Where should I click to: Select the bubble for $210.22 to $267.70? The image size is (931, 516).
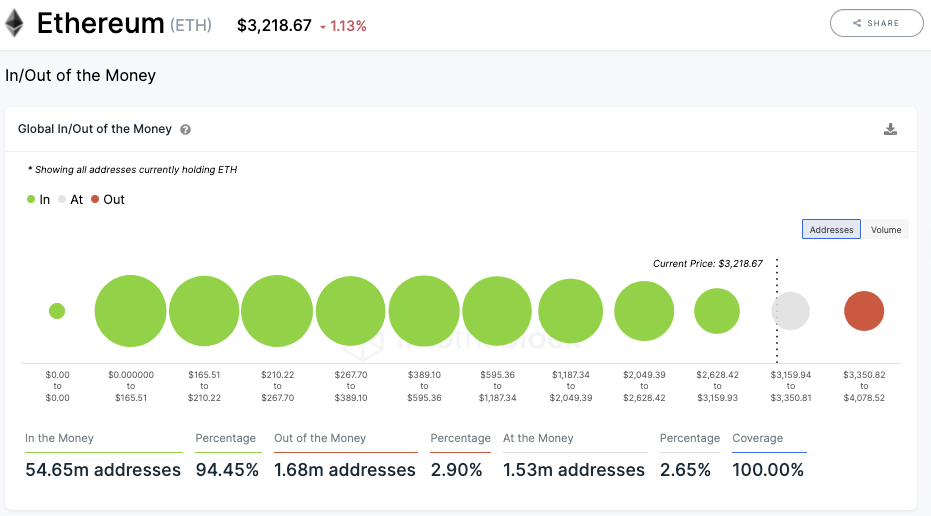pyautogui.click(x=277, y=311)
